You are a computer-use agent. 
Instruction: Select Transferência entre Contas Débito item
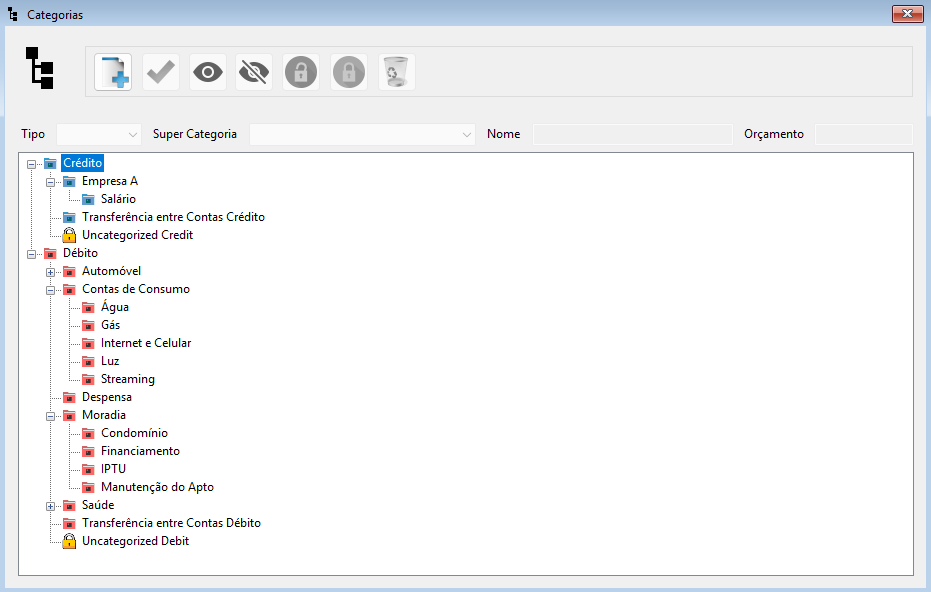[x=171, y=523]
